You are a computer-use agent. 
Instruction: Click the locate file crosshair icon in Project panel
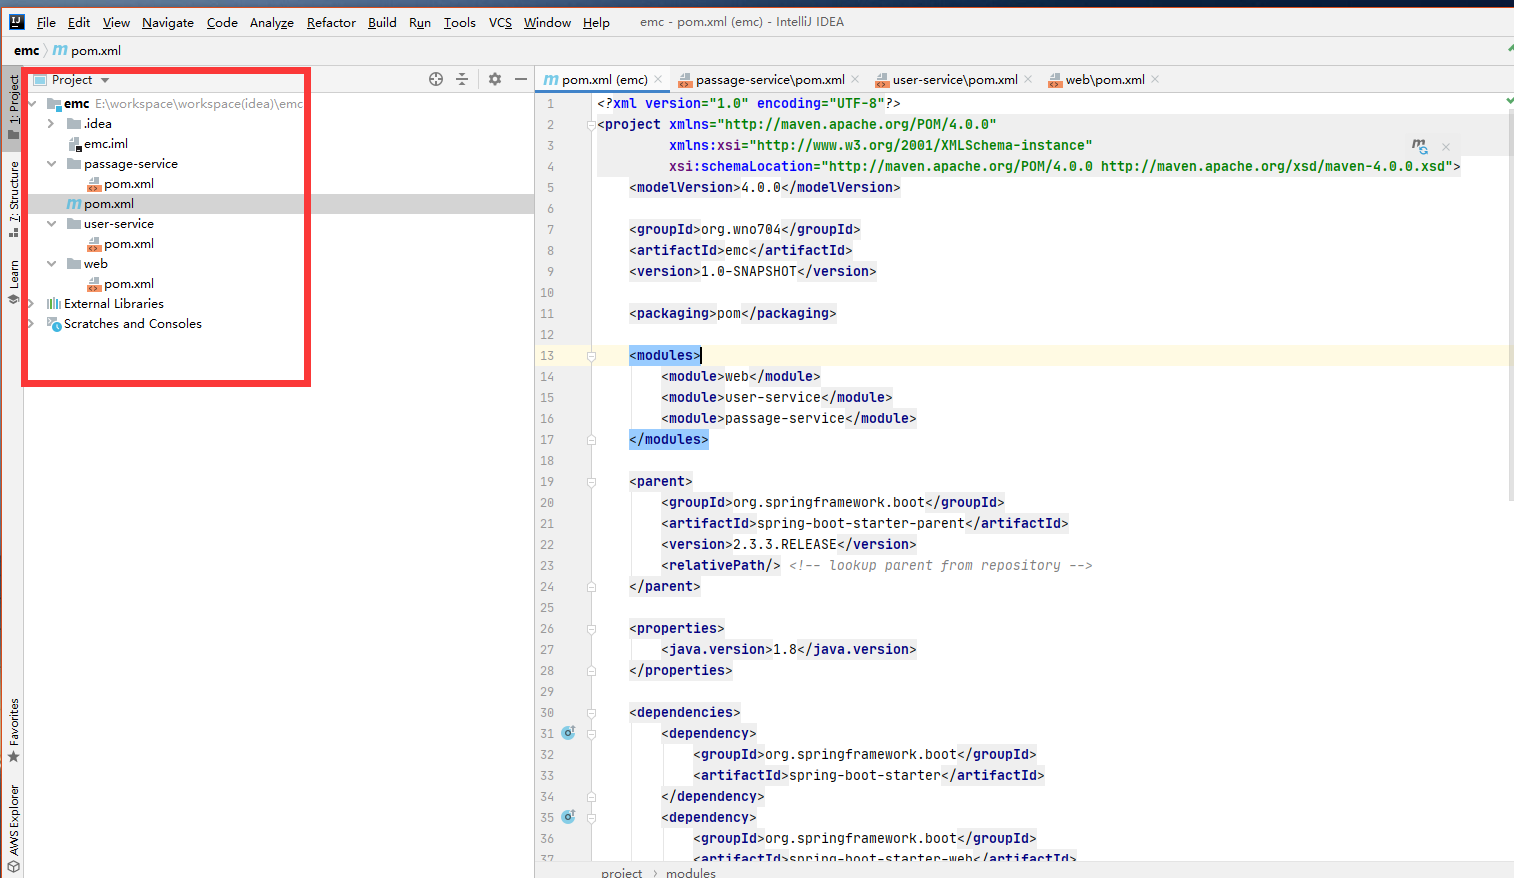pyautogui.click(x=436, y=79)
